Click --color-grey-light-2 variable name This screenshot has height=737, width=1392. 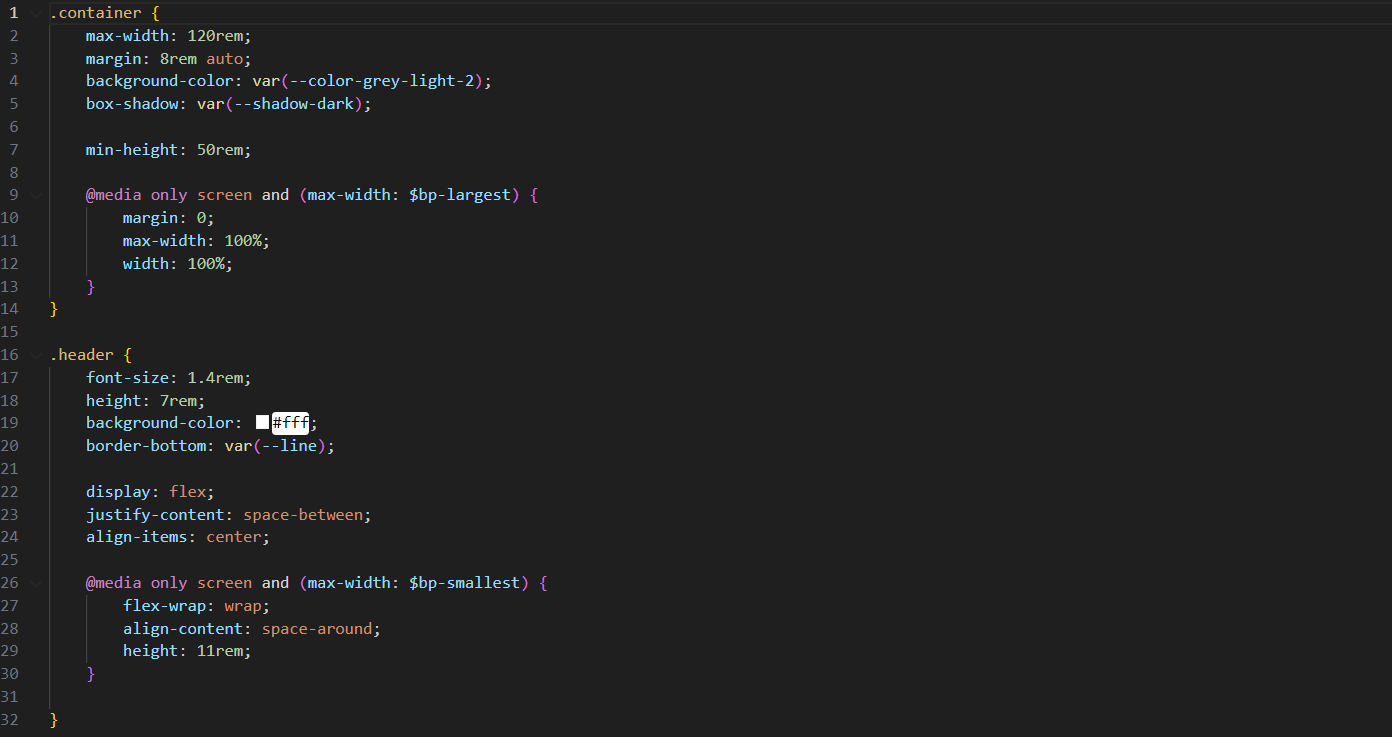(x=382, y=81)
